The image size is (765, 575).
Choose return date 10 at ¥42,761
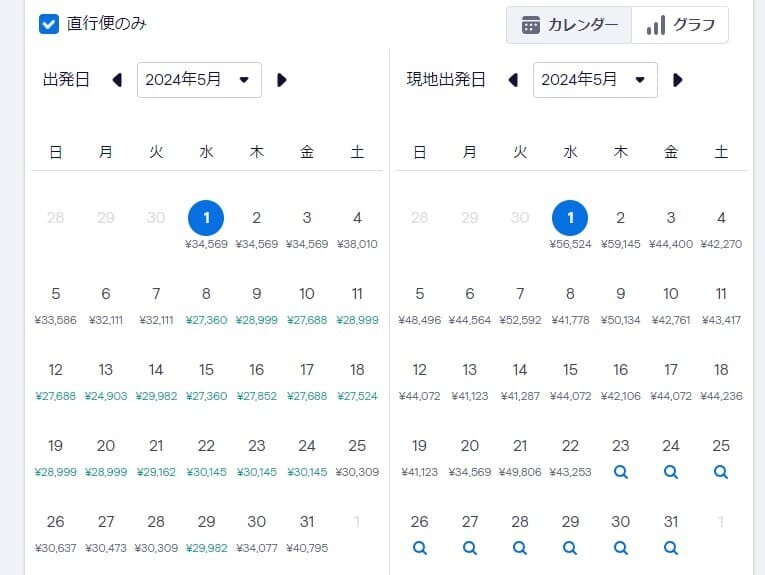671,306
